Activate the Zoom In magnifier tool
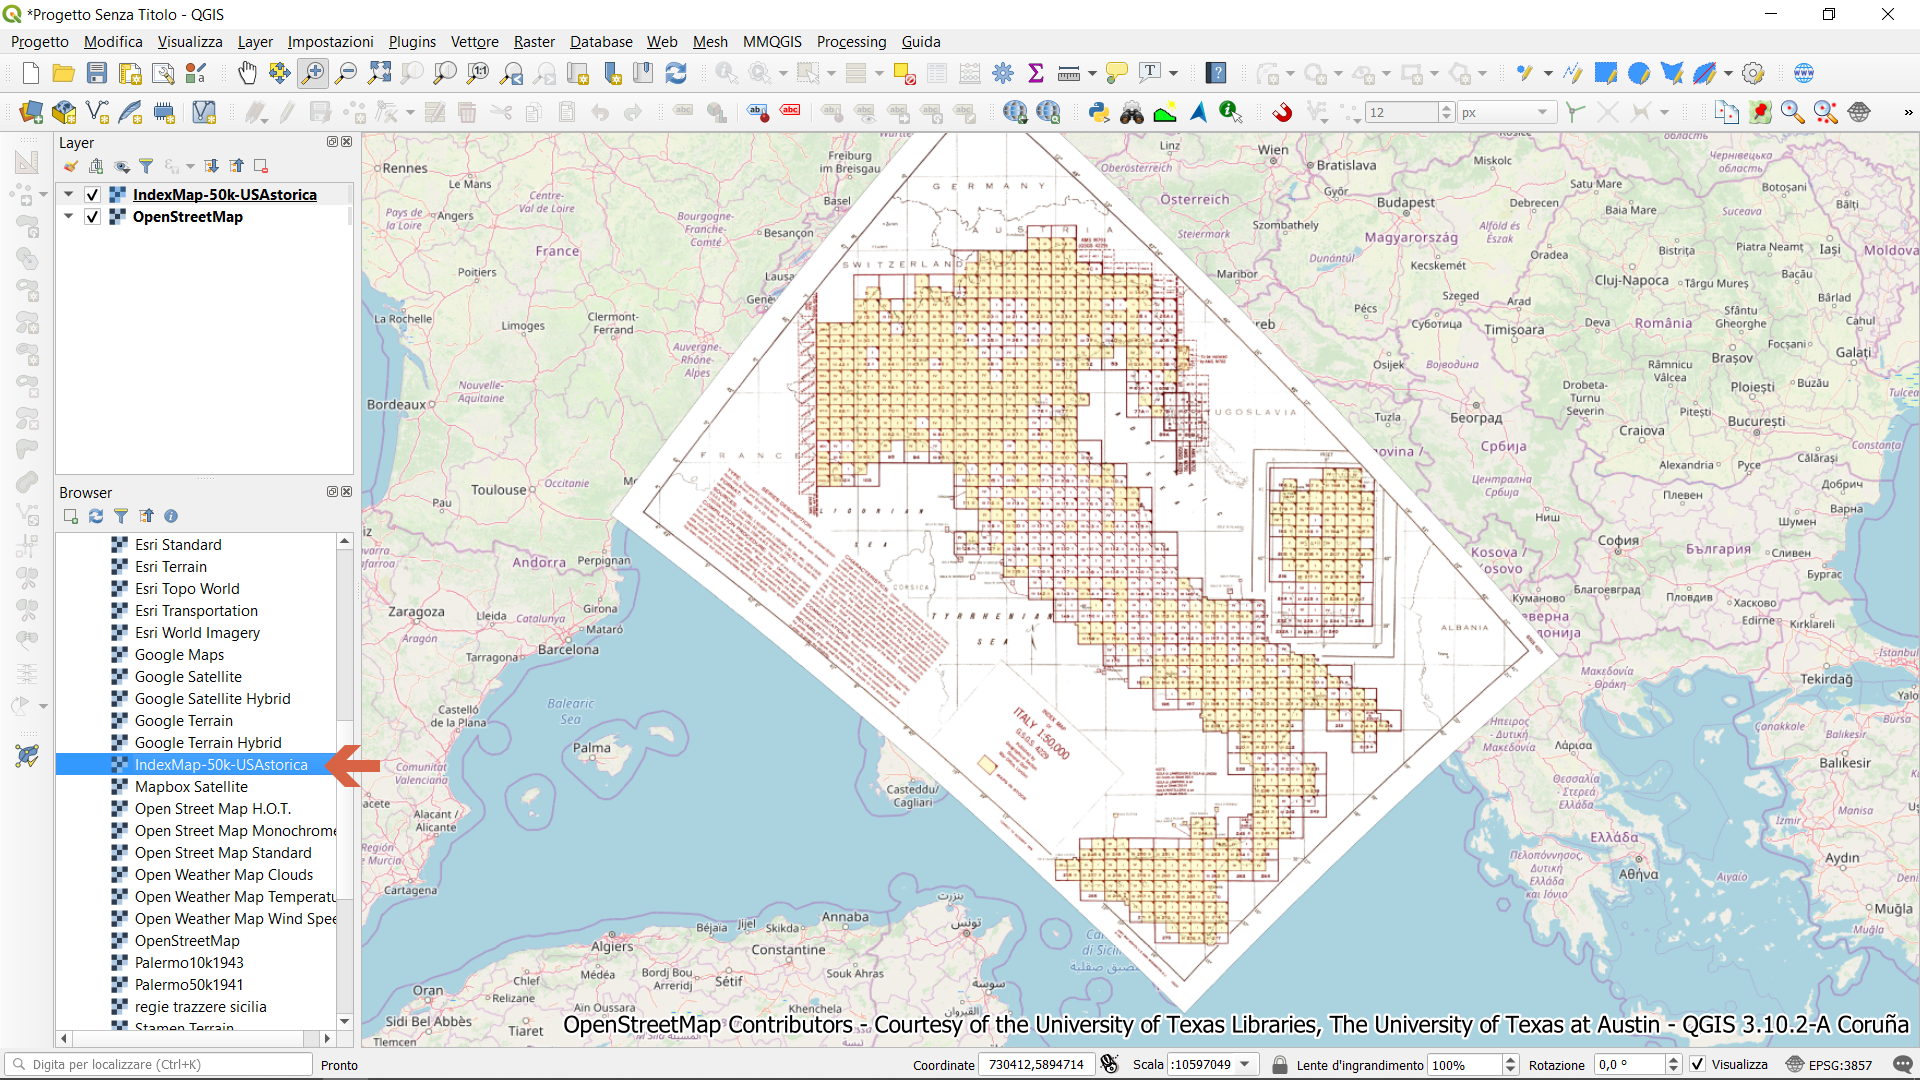 313,73
